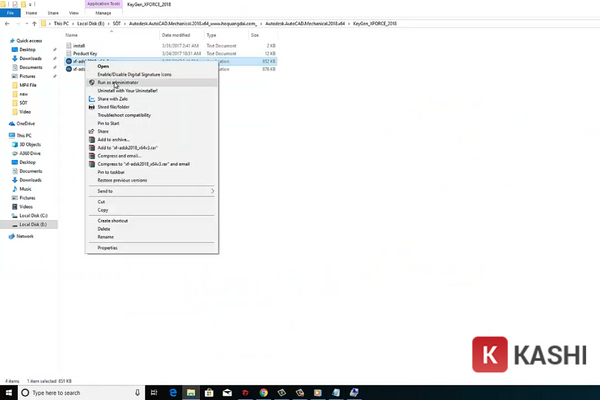Click the WinRAR icon beside Add to archive
Image resolution: width=600 pixels, height=400 pixels.
click(92, 139)
